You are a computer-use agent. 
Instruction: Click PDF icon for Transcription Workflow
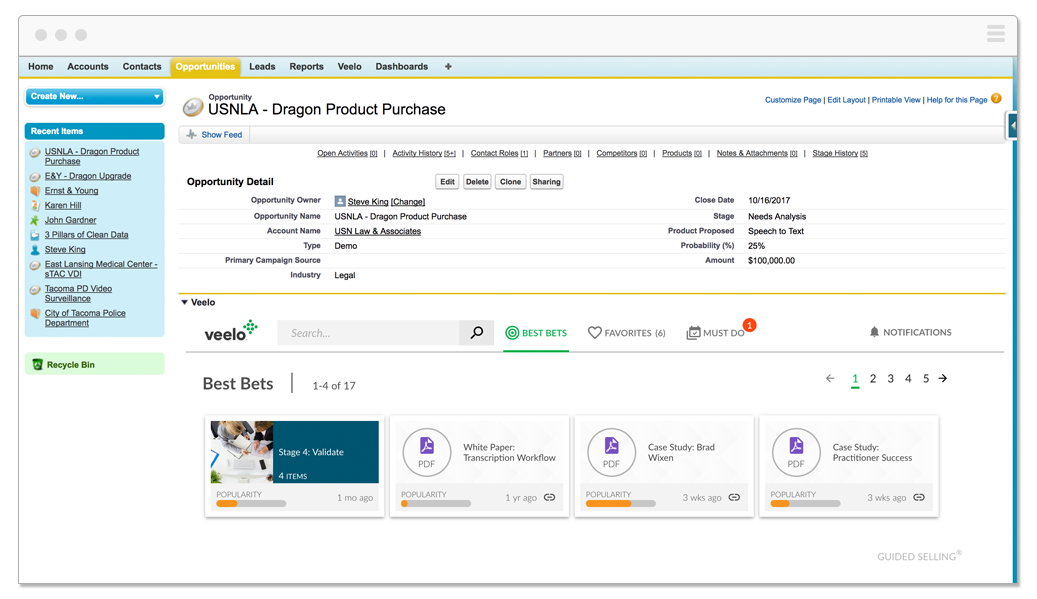427,452
